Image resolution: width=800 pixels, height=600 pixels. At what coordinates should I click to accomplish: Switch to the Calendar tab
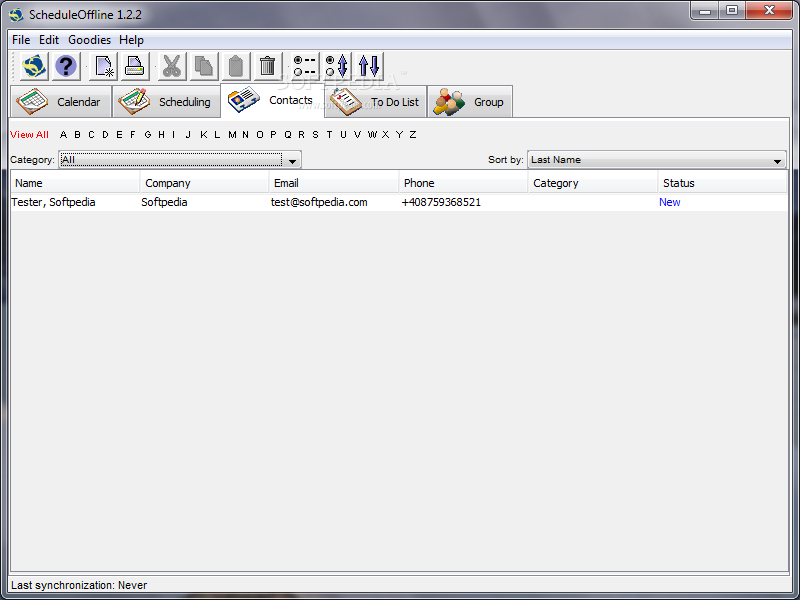pyautogui.click(x=61, y=102)
